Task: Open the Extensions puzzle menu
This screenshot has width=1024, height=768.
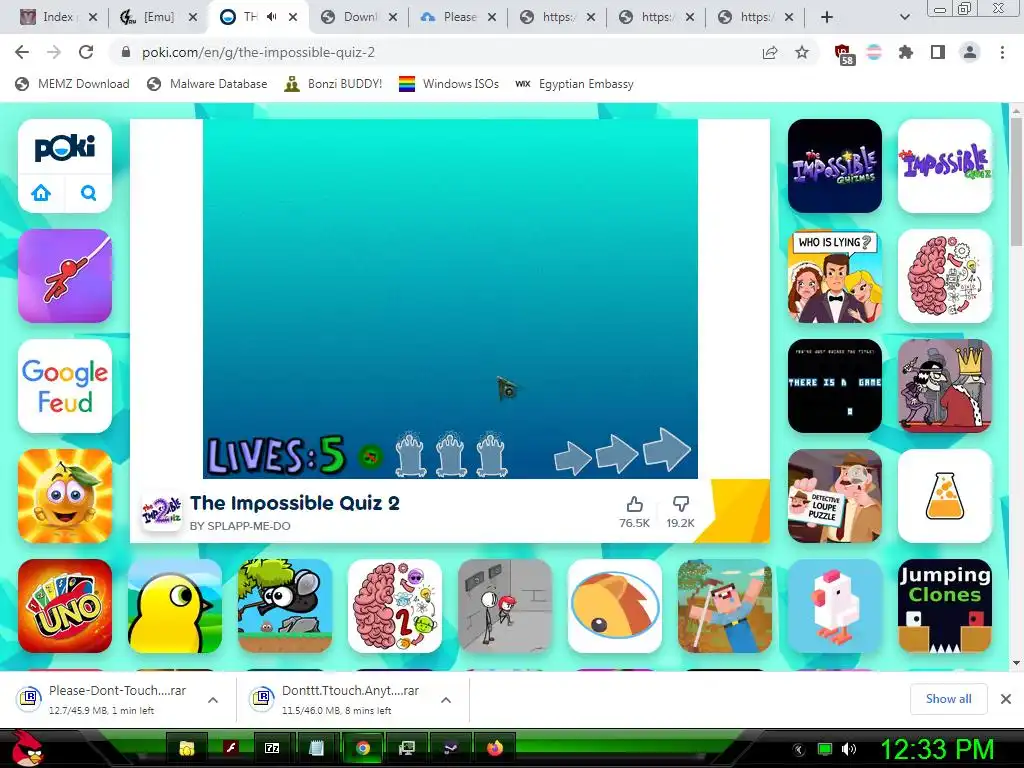Action: (906, 52)
